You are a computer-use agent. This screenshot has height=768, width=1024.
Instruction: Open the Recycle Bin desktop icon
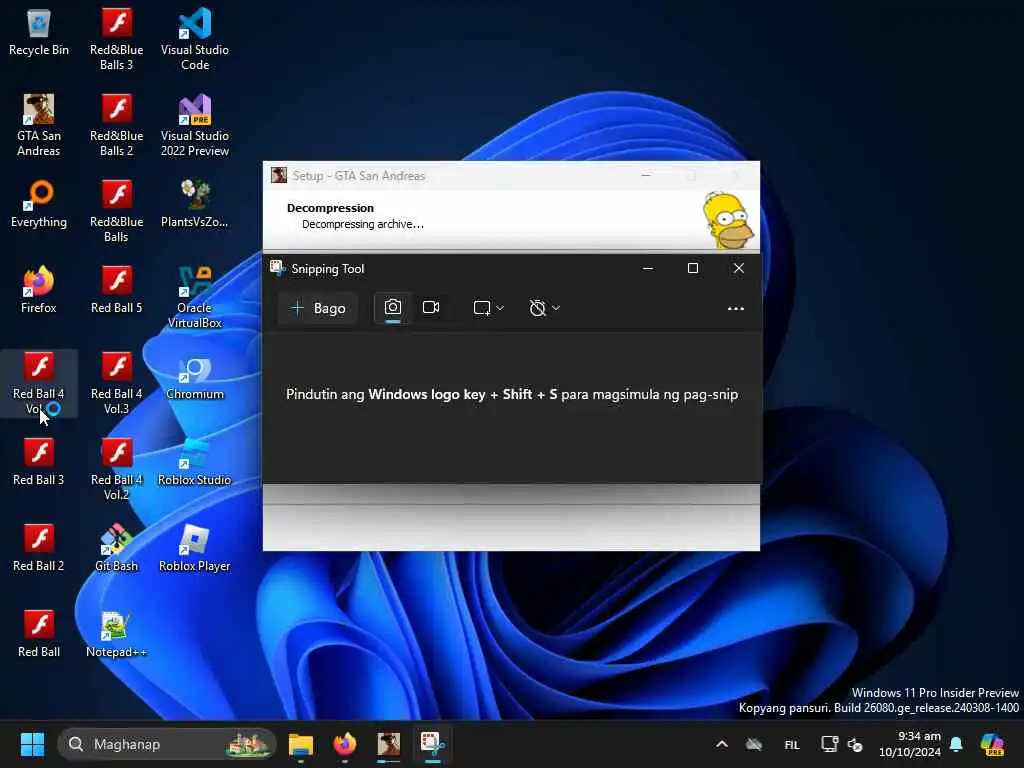39,33
